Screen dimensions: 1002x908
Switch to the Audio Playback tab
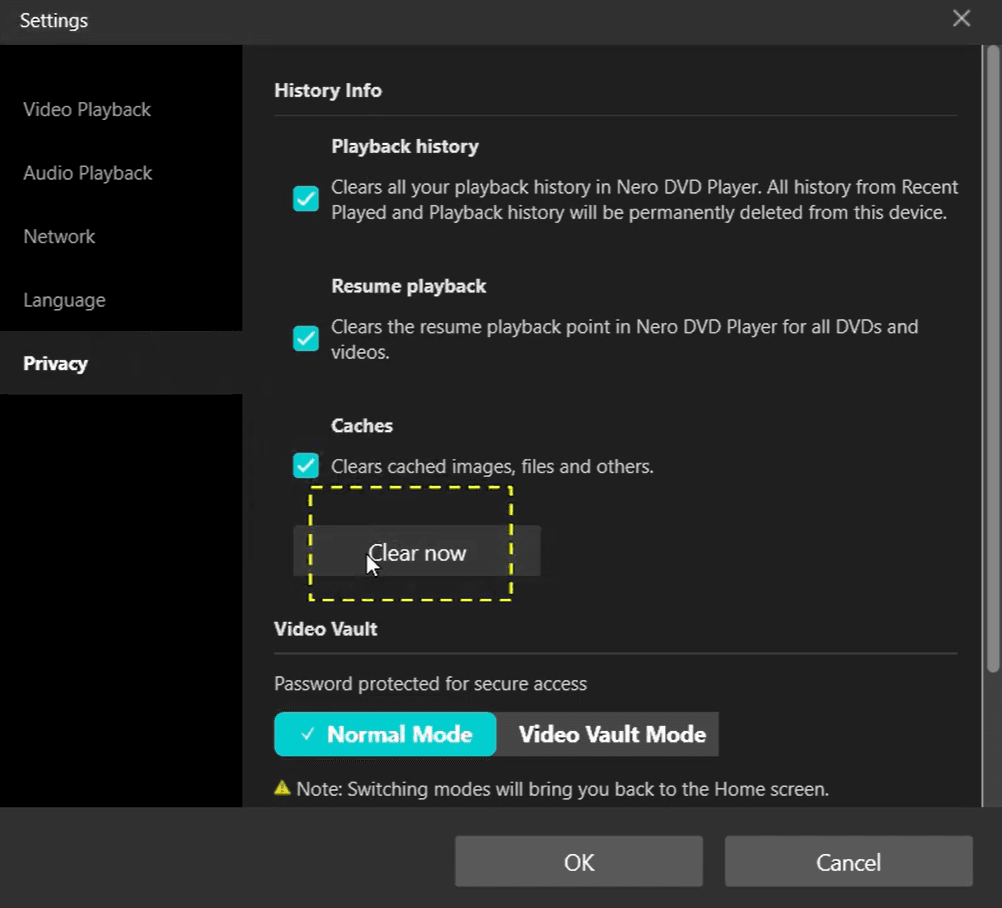88,173
